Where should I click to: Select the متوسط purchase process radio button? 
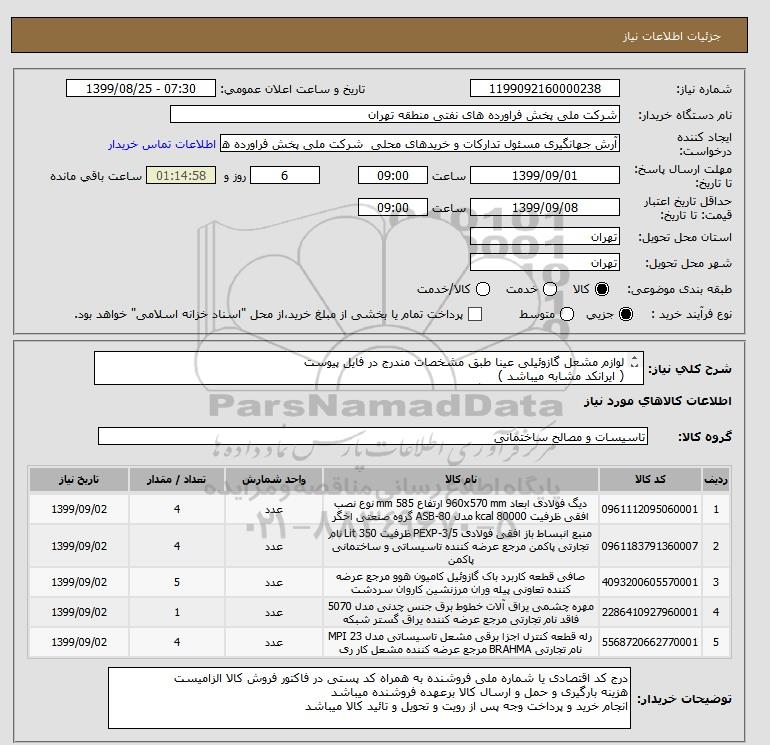567,314
